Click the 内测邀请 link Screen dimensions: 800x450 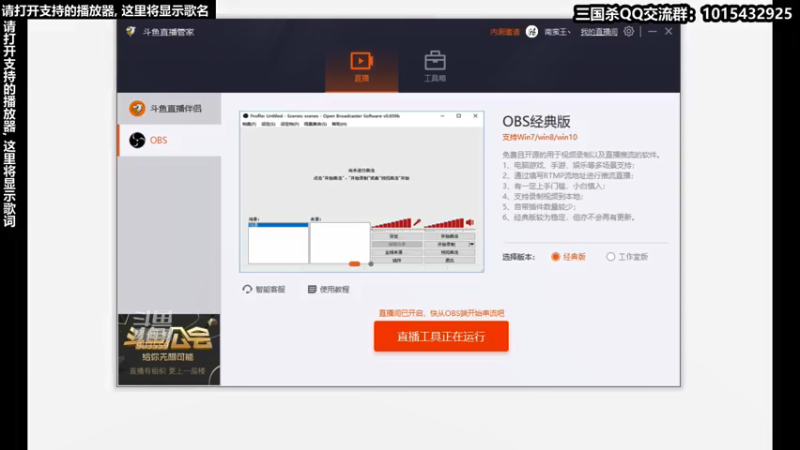coord(505,32)
